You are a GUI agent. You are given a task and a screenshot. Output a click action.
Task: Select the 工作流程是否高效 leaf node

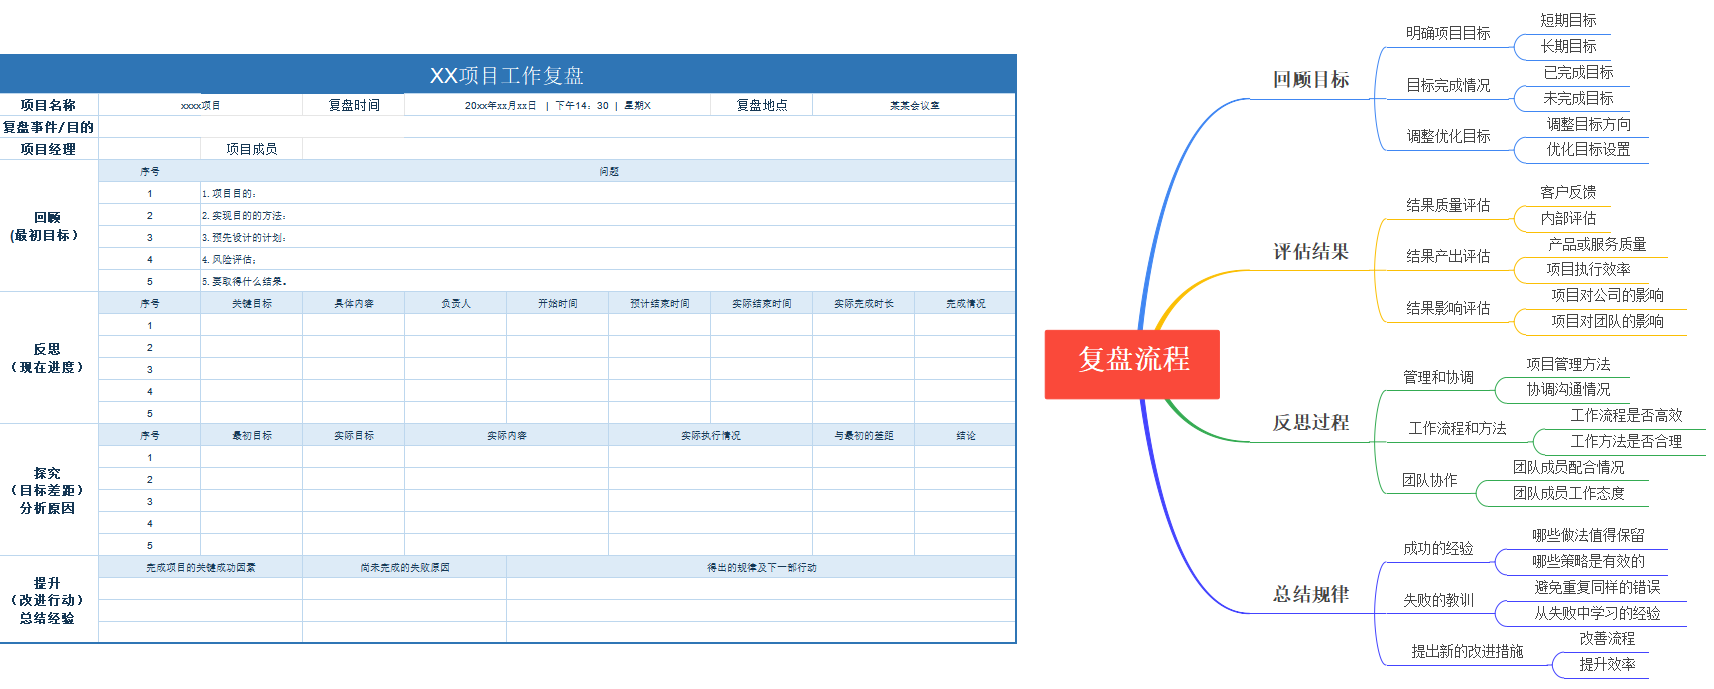point(1625,415)
